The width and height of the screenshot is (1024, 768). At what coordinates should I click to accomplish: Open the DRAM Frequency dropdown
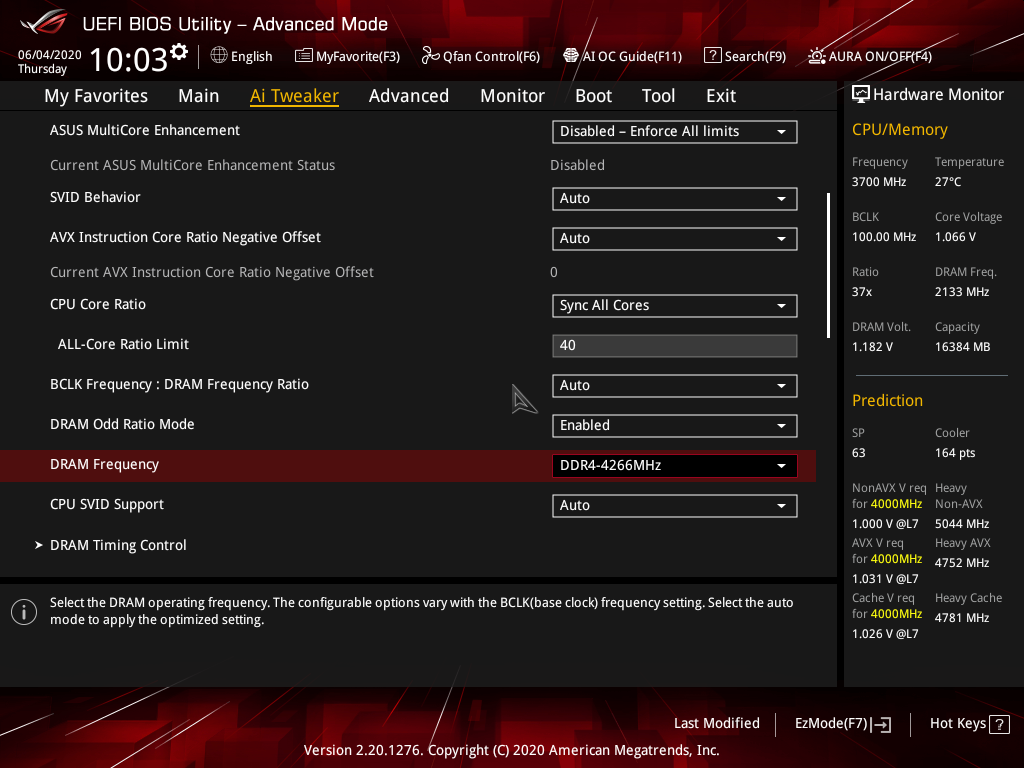(674, 465)
